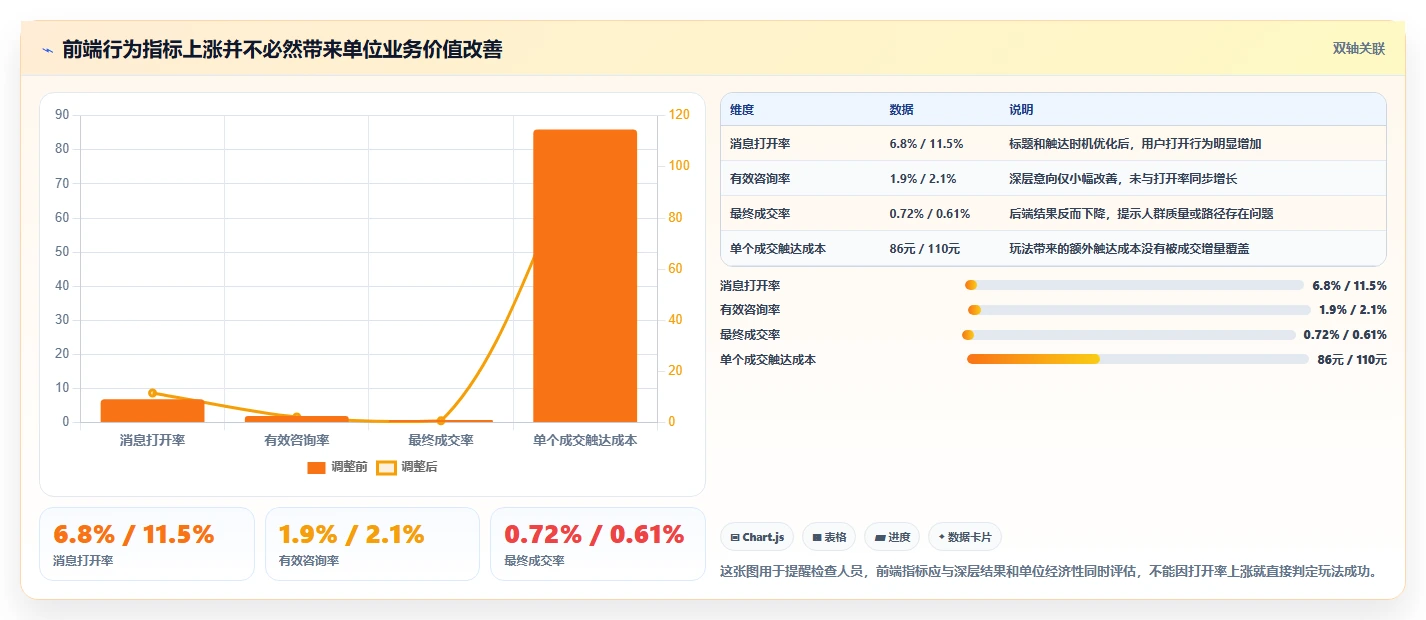Click the 消息打开率 chart bar
The width and height of the screenshot is (1426, 620).
(152, 411)
